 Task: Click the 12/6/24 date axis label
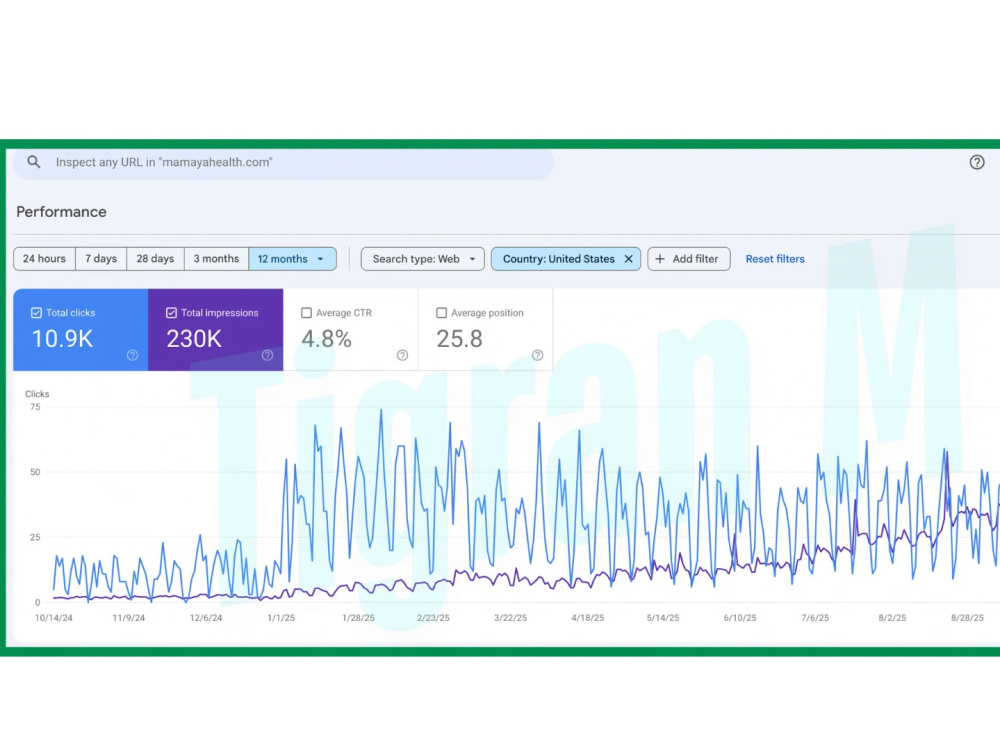coord(206,618)
